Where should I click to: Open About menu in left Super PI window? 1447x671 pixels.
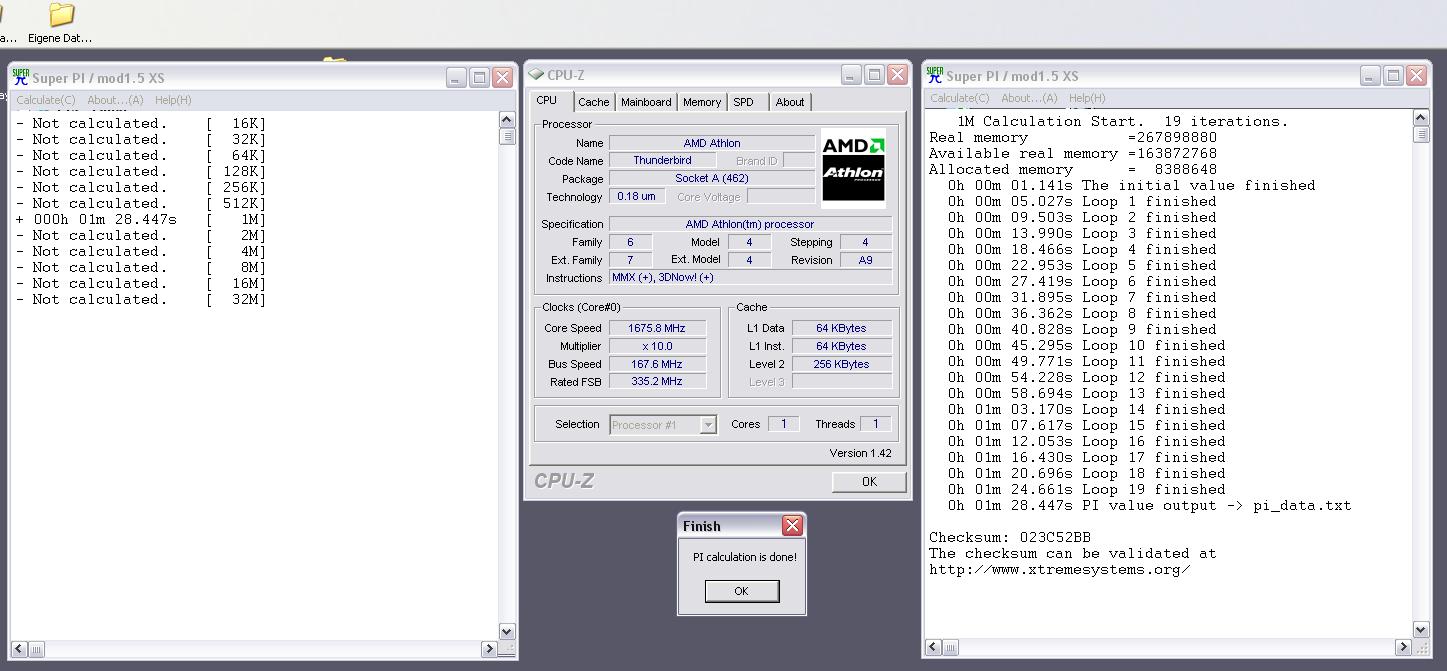[115, 100]
